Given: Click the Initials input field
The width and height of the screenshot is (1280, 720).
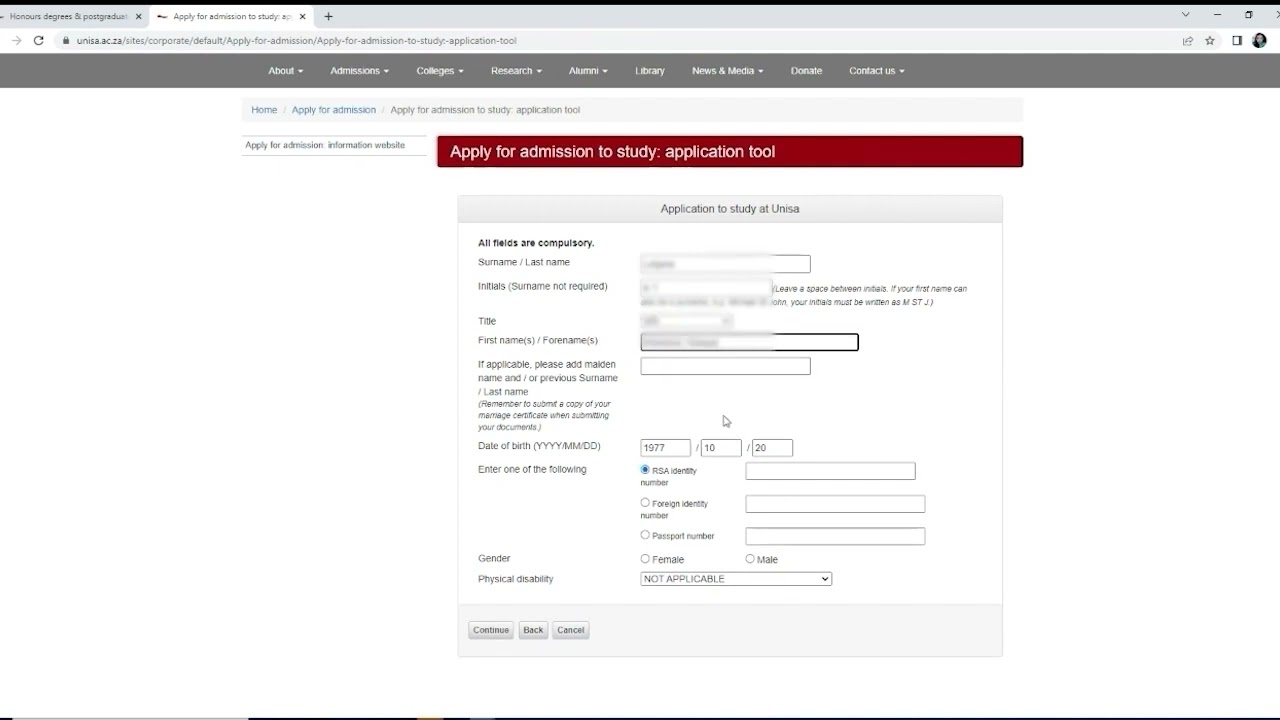Looking at the screenshot, I should click(x=705, y=288).
